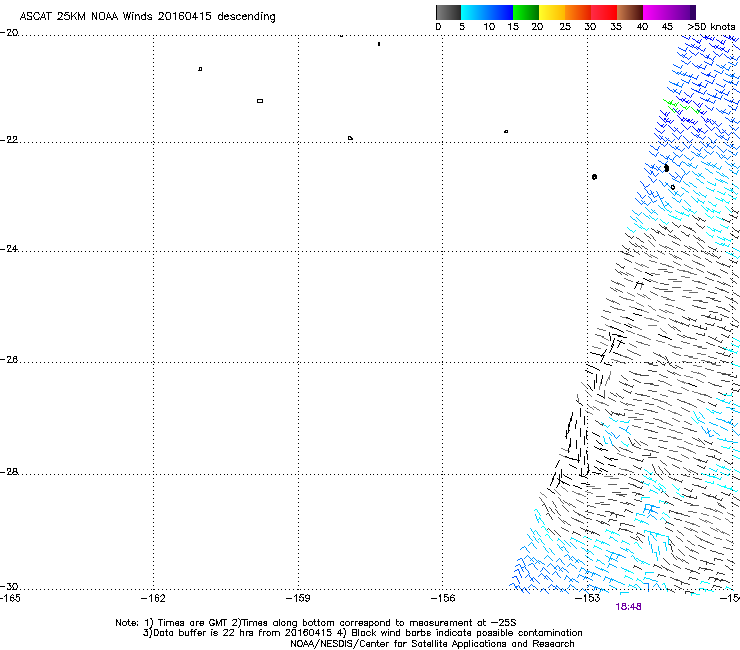
Task: Click the '45' legend scale label
Action: (x=667, y=27)
